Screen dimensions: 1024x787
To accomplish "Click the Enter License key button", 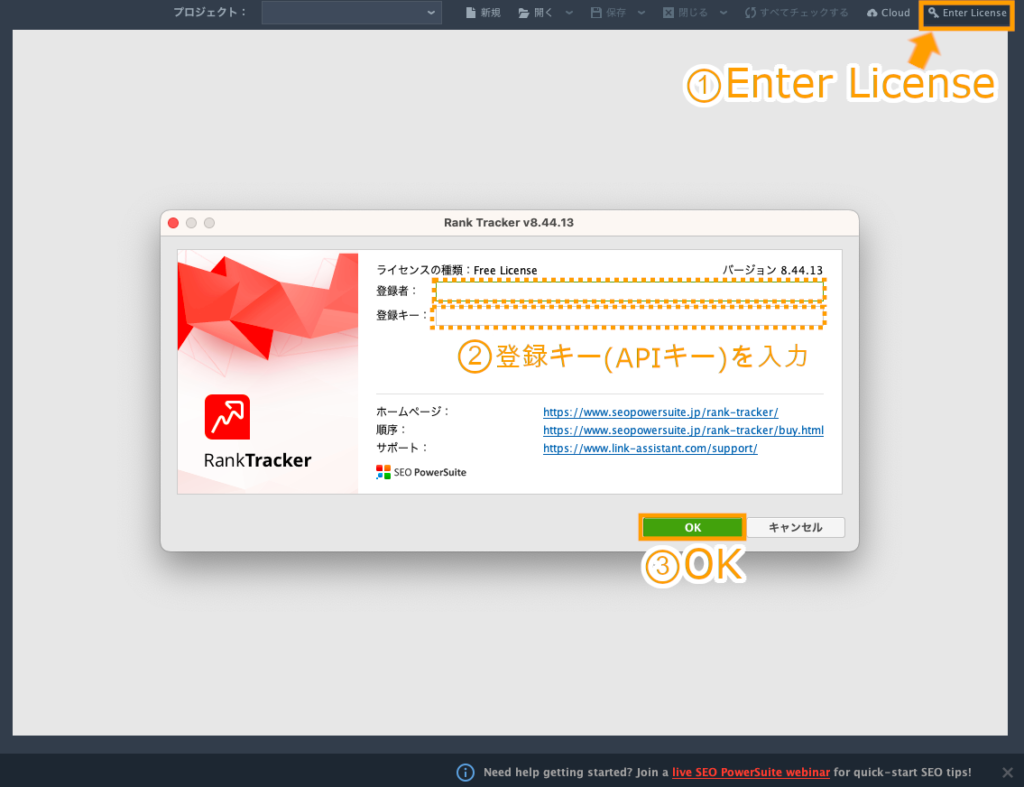I will coord(967,12).
